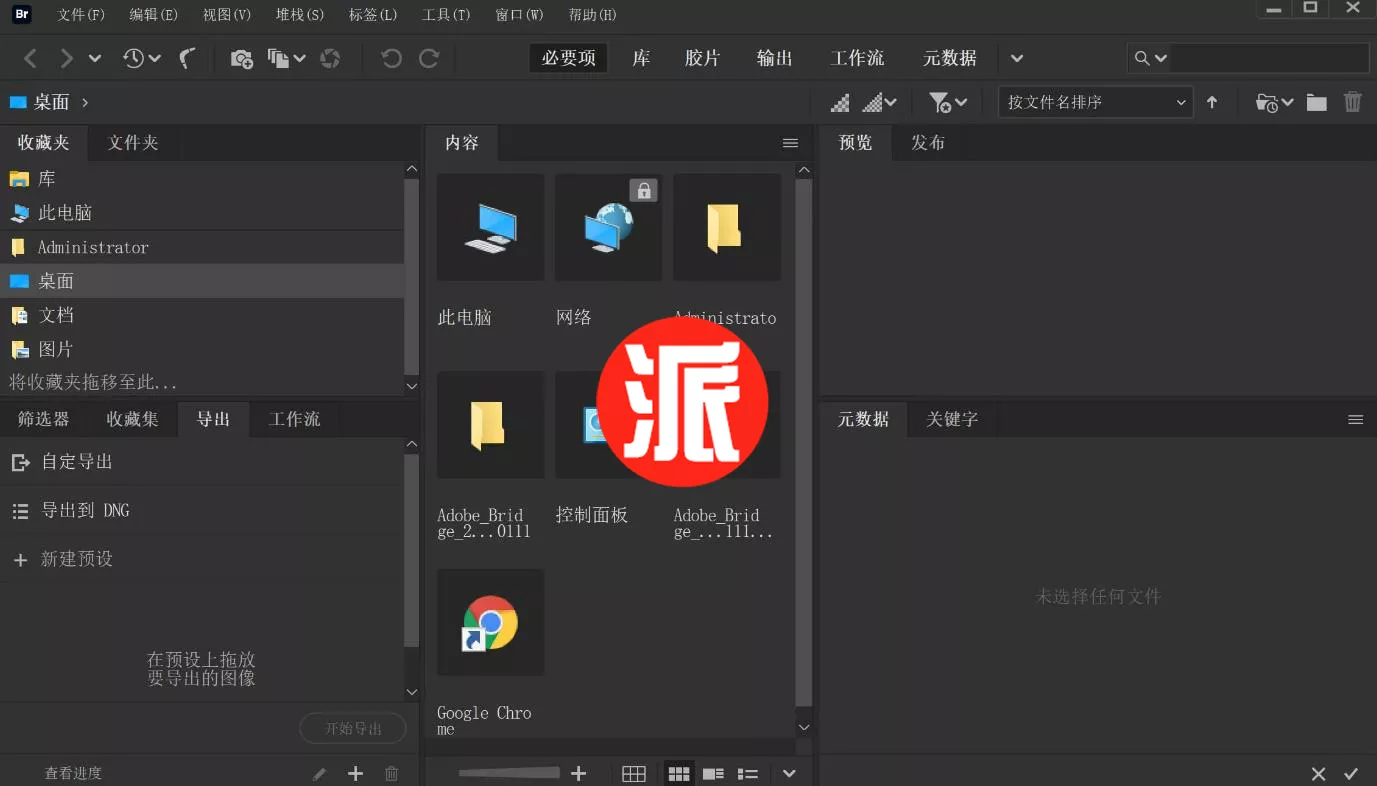The height and width of the screenshot is (786, 1377).
Task: Open the 视图(V) menu
Action: tap(226, 15)
